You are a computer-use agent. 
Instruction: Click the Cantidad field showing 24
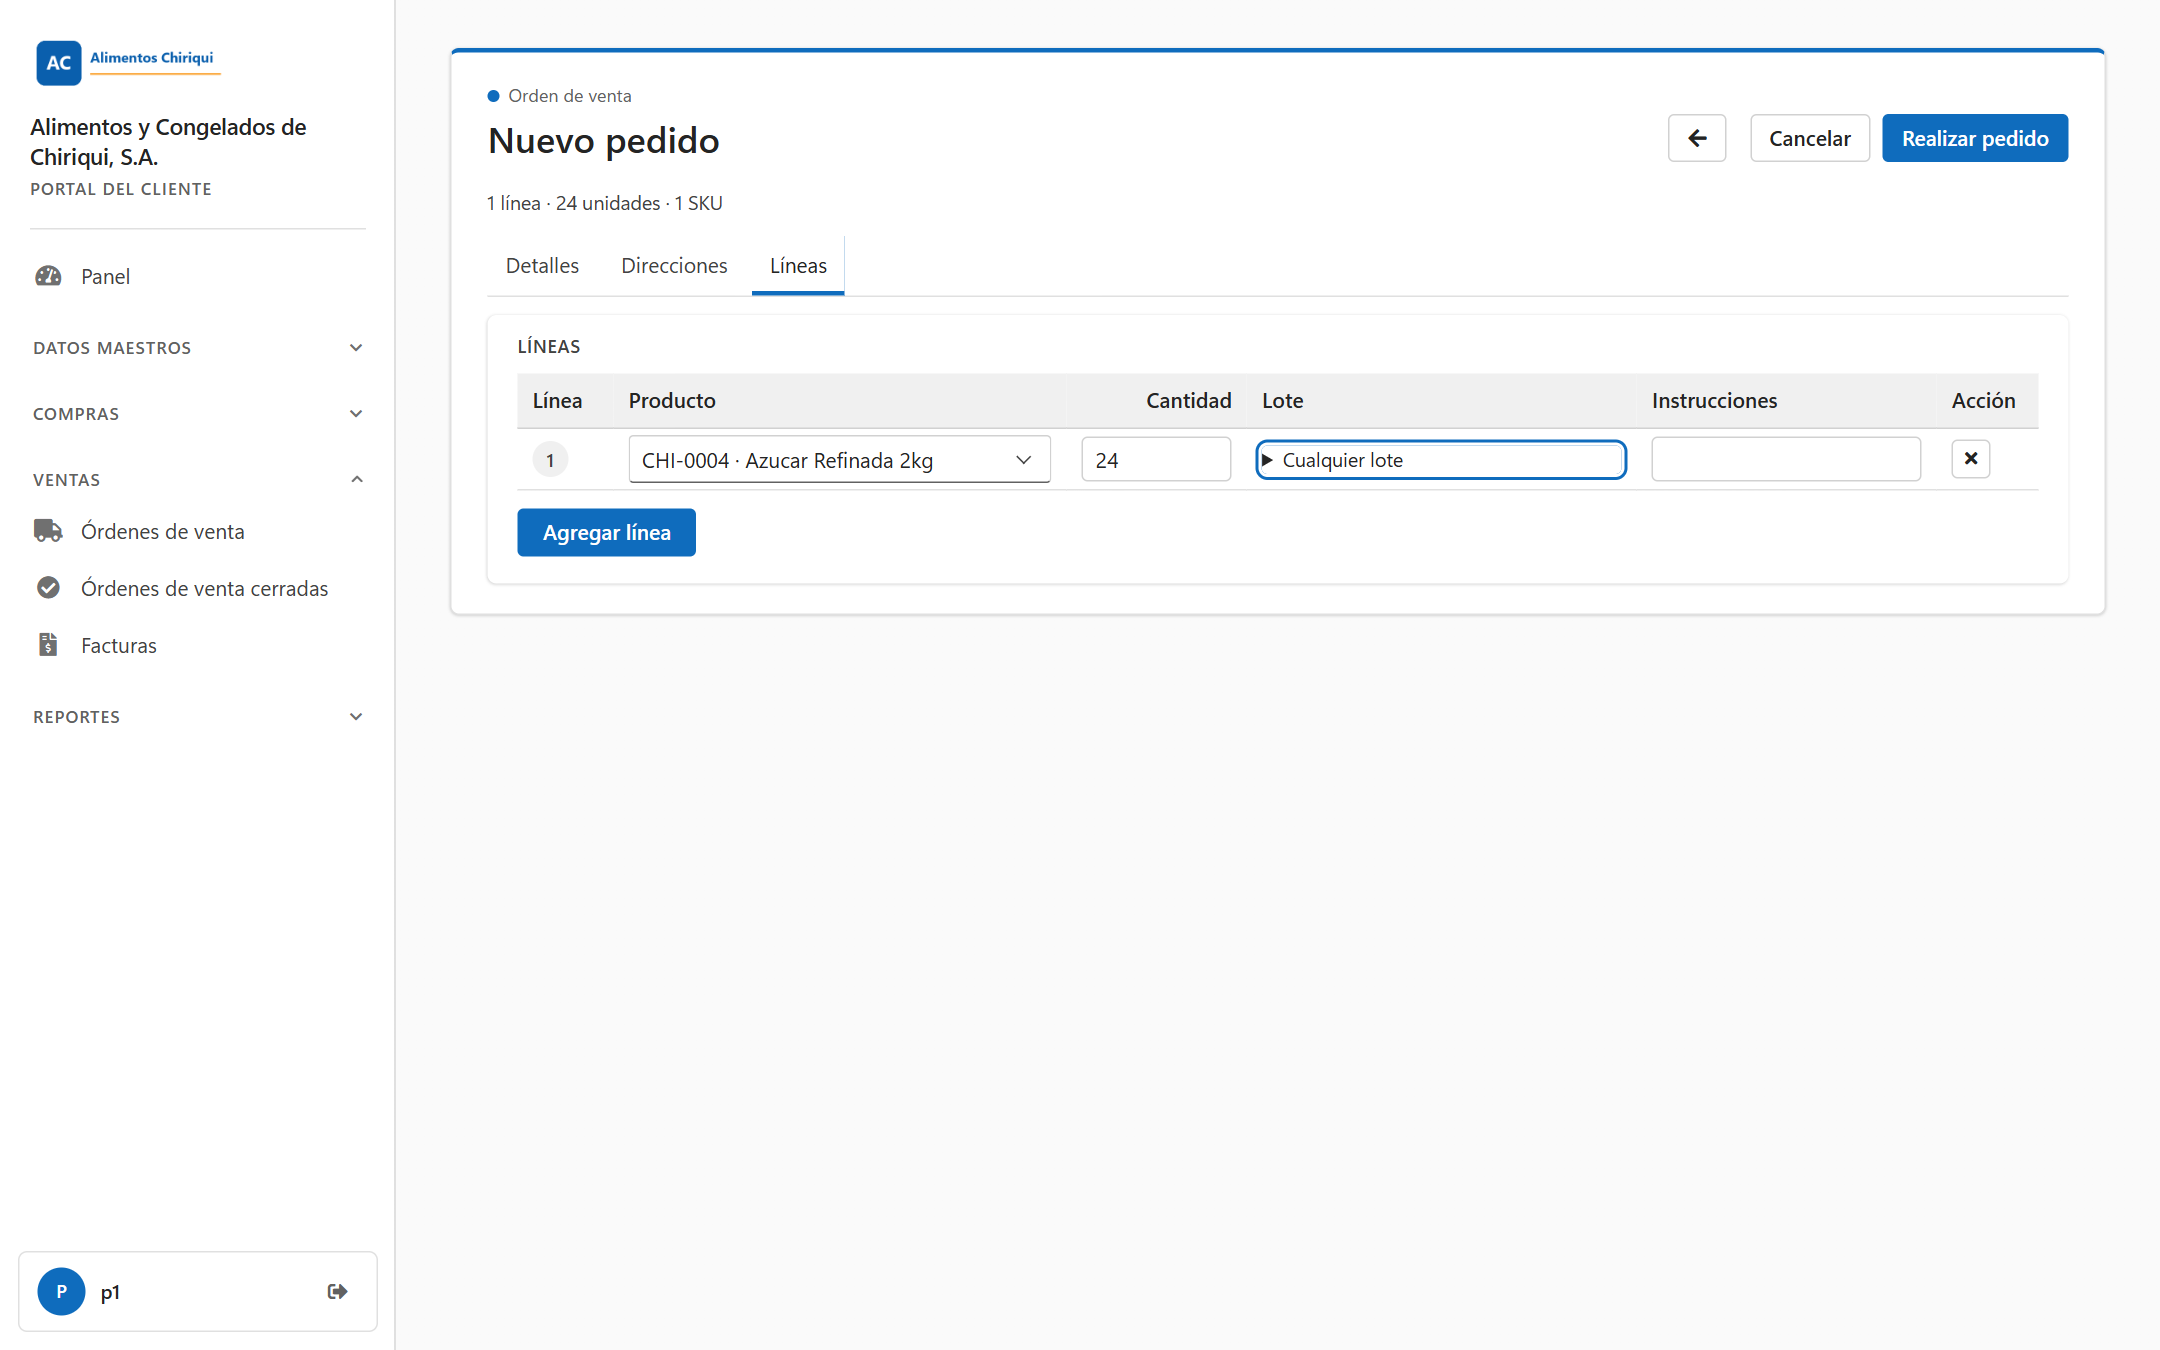[x=1156, y=460]
